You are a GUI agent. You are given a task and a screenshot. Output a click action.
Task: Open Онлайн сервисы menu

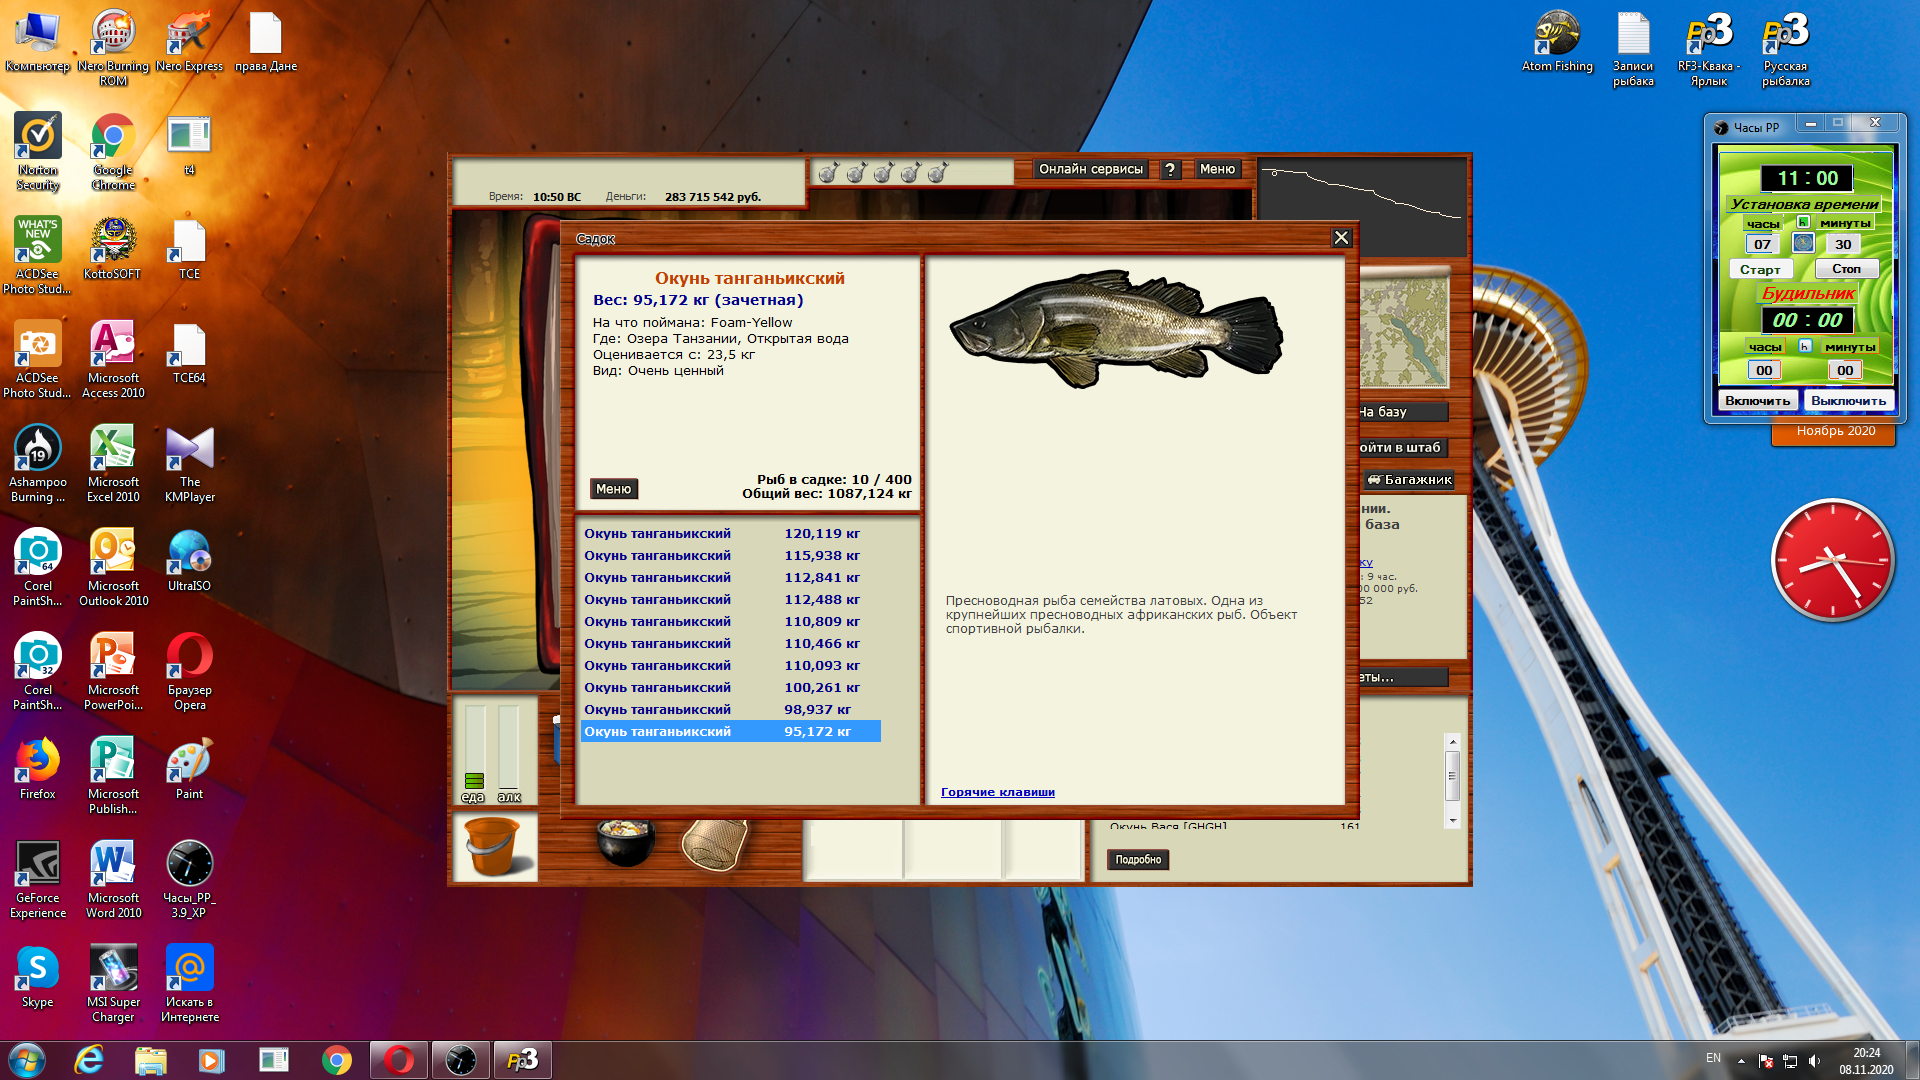[x=1090, y=169]
